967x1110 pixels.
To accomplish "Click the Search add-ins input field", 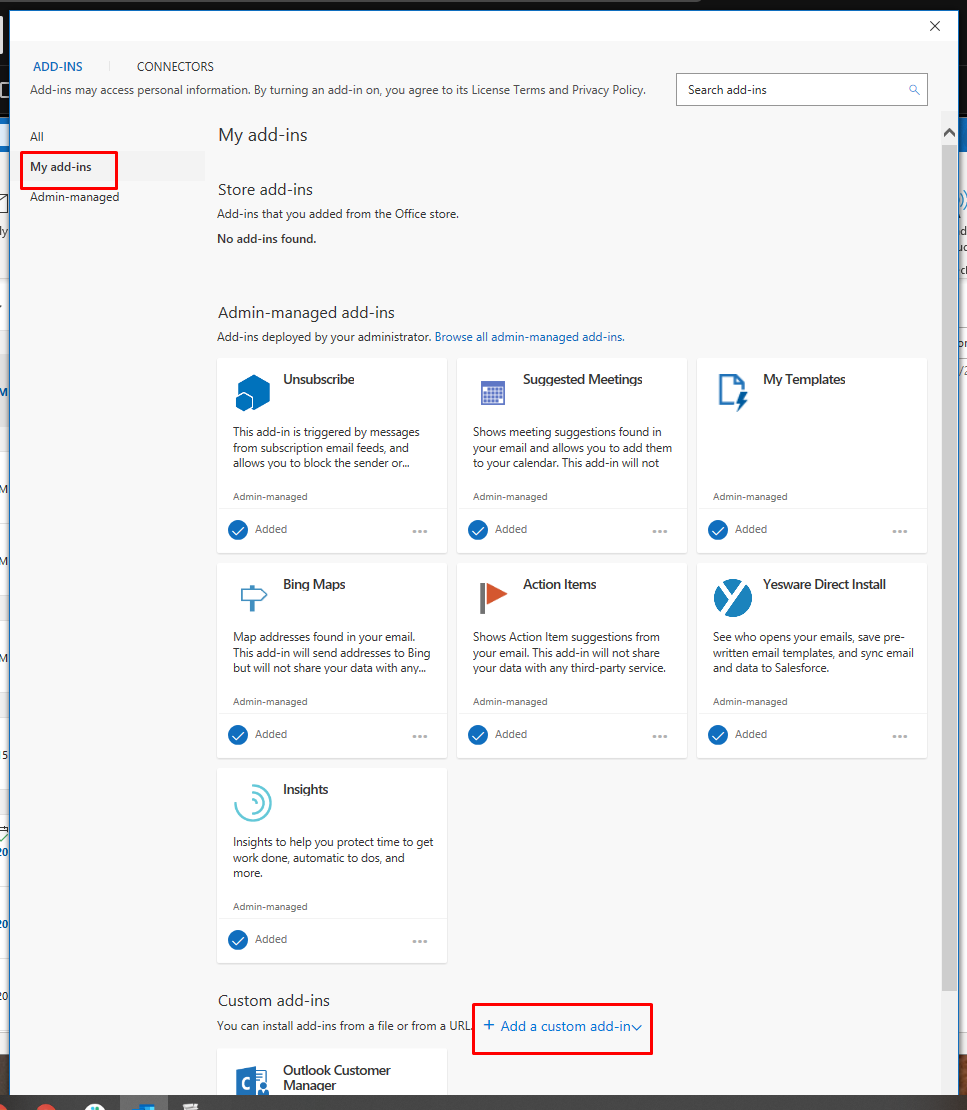I will coord(795,90).
